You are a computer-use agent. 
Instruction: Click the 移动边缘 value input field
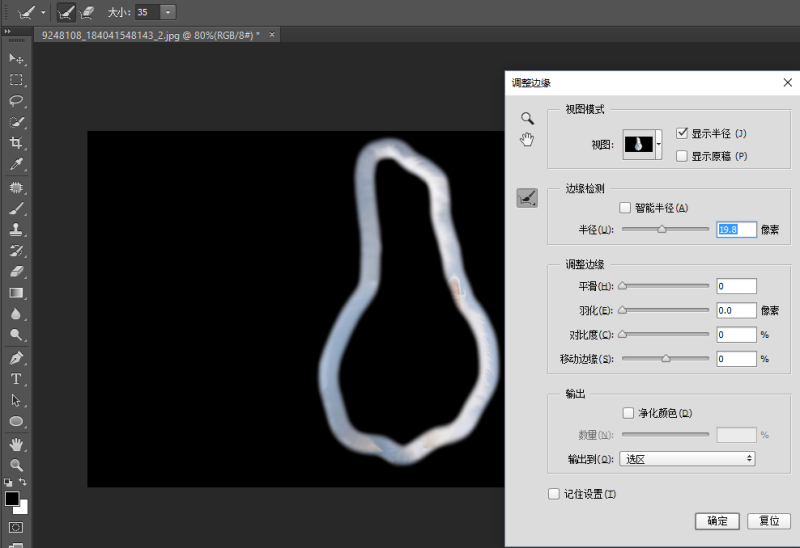pos(736,359)
